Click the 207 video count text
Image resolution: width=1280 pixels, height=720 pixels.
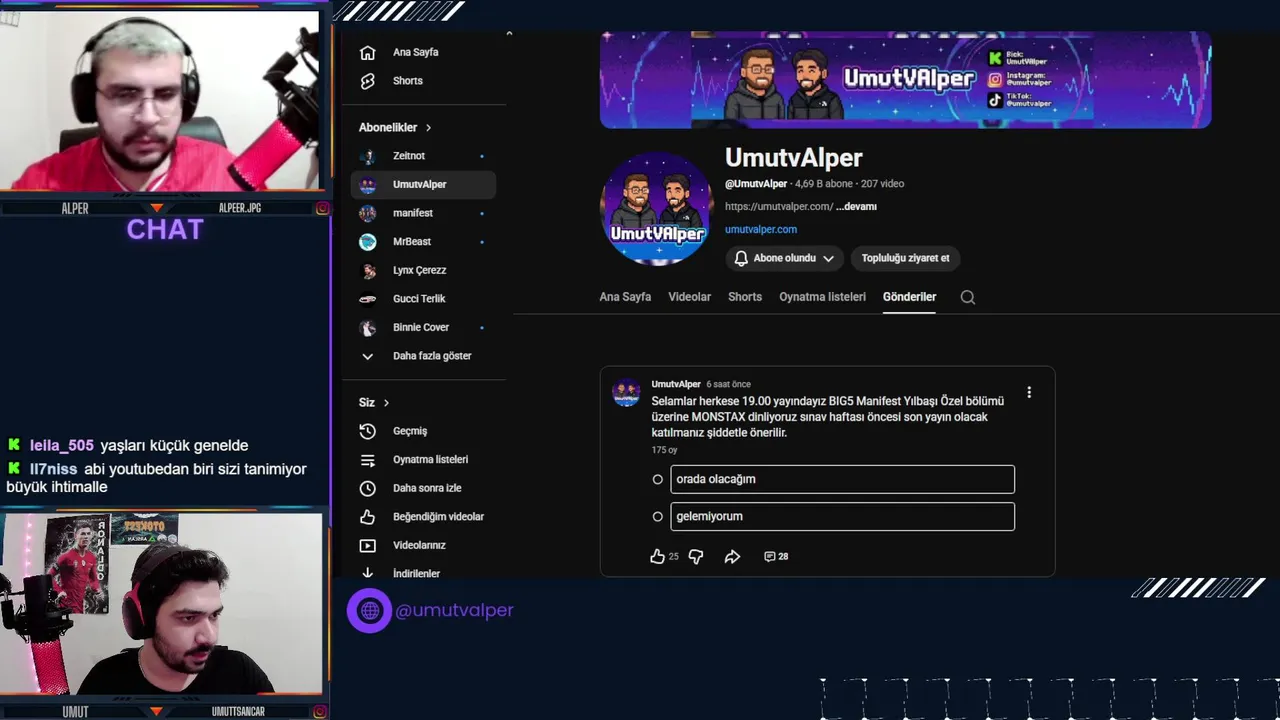[x=882, y=184]
